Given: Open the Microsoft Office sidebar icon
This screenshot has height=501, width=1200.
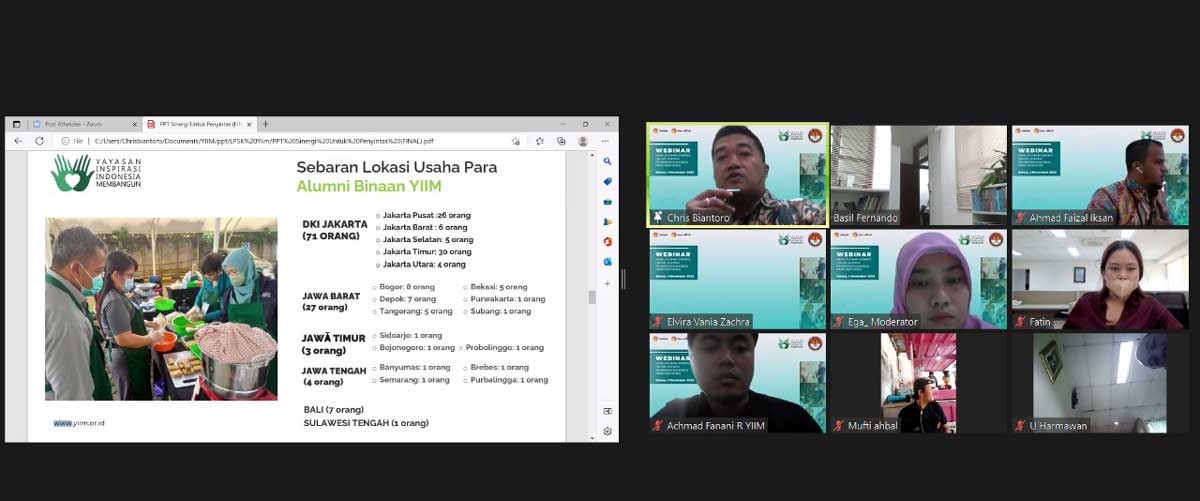Looking at the screenshot, I should click(607, 241).
